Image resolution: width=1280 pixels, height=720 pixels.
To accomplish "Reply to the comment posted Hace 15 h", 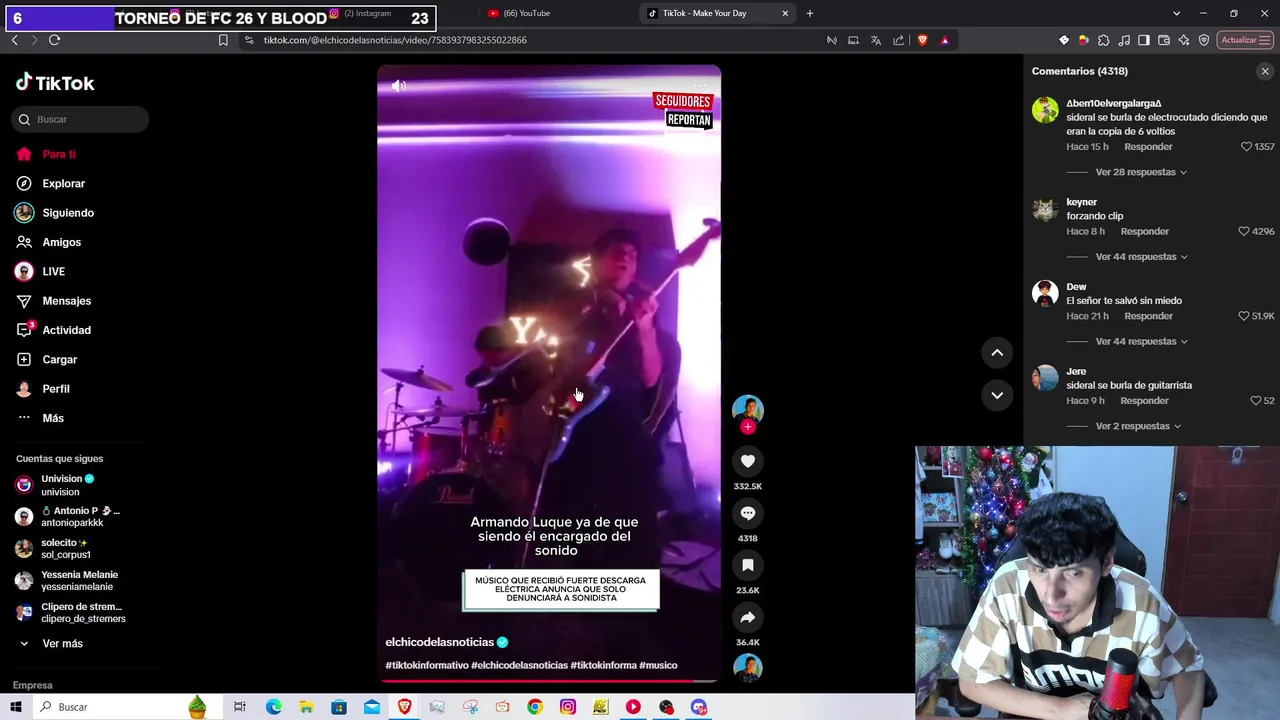I will (x=1148, y=147).
